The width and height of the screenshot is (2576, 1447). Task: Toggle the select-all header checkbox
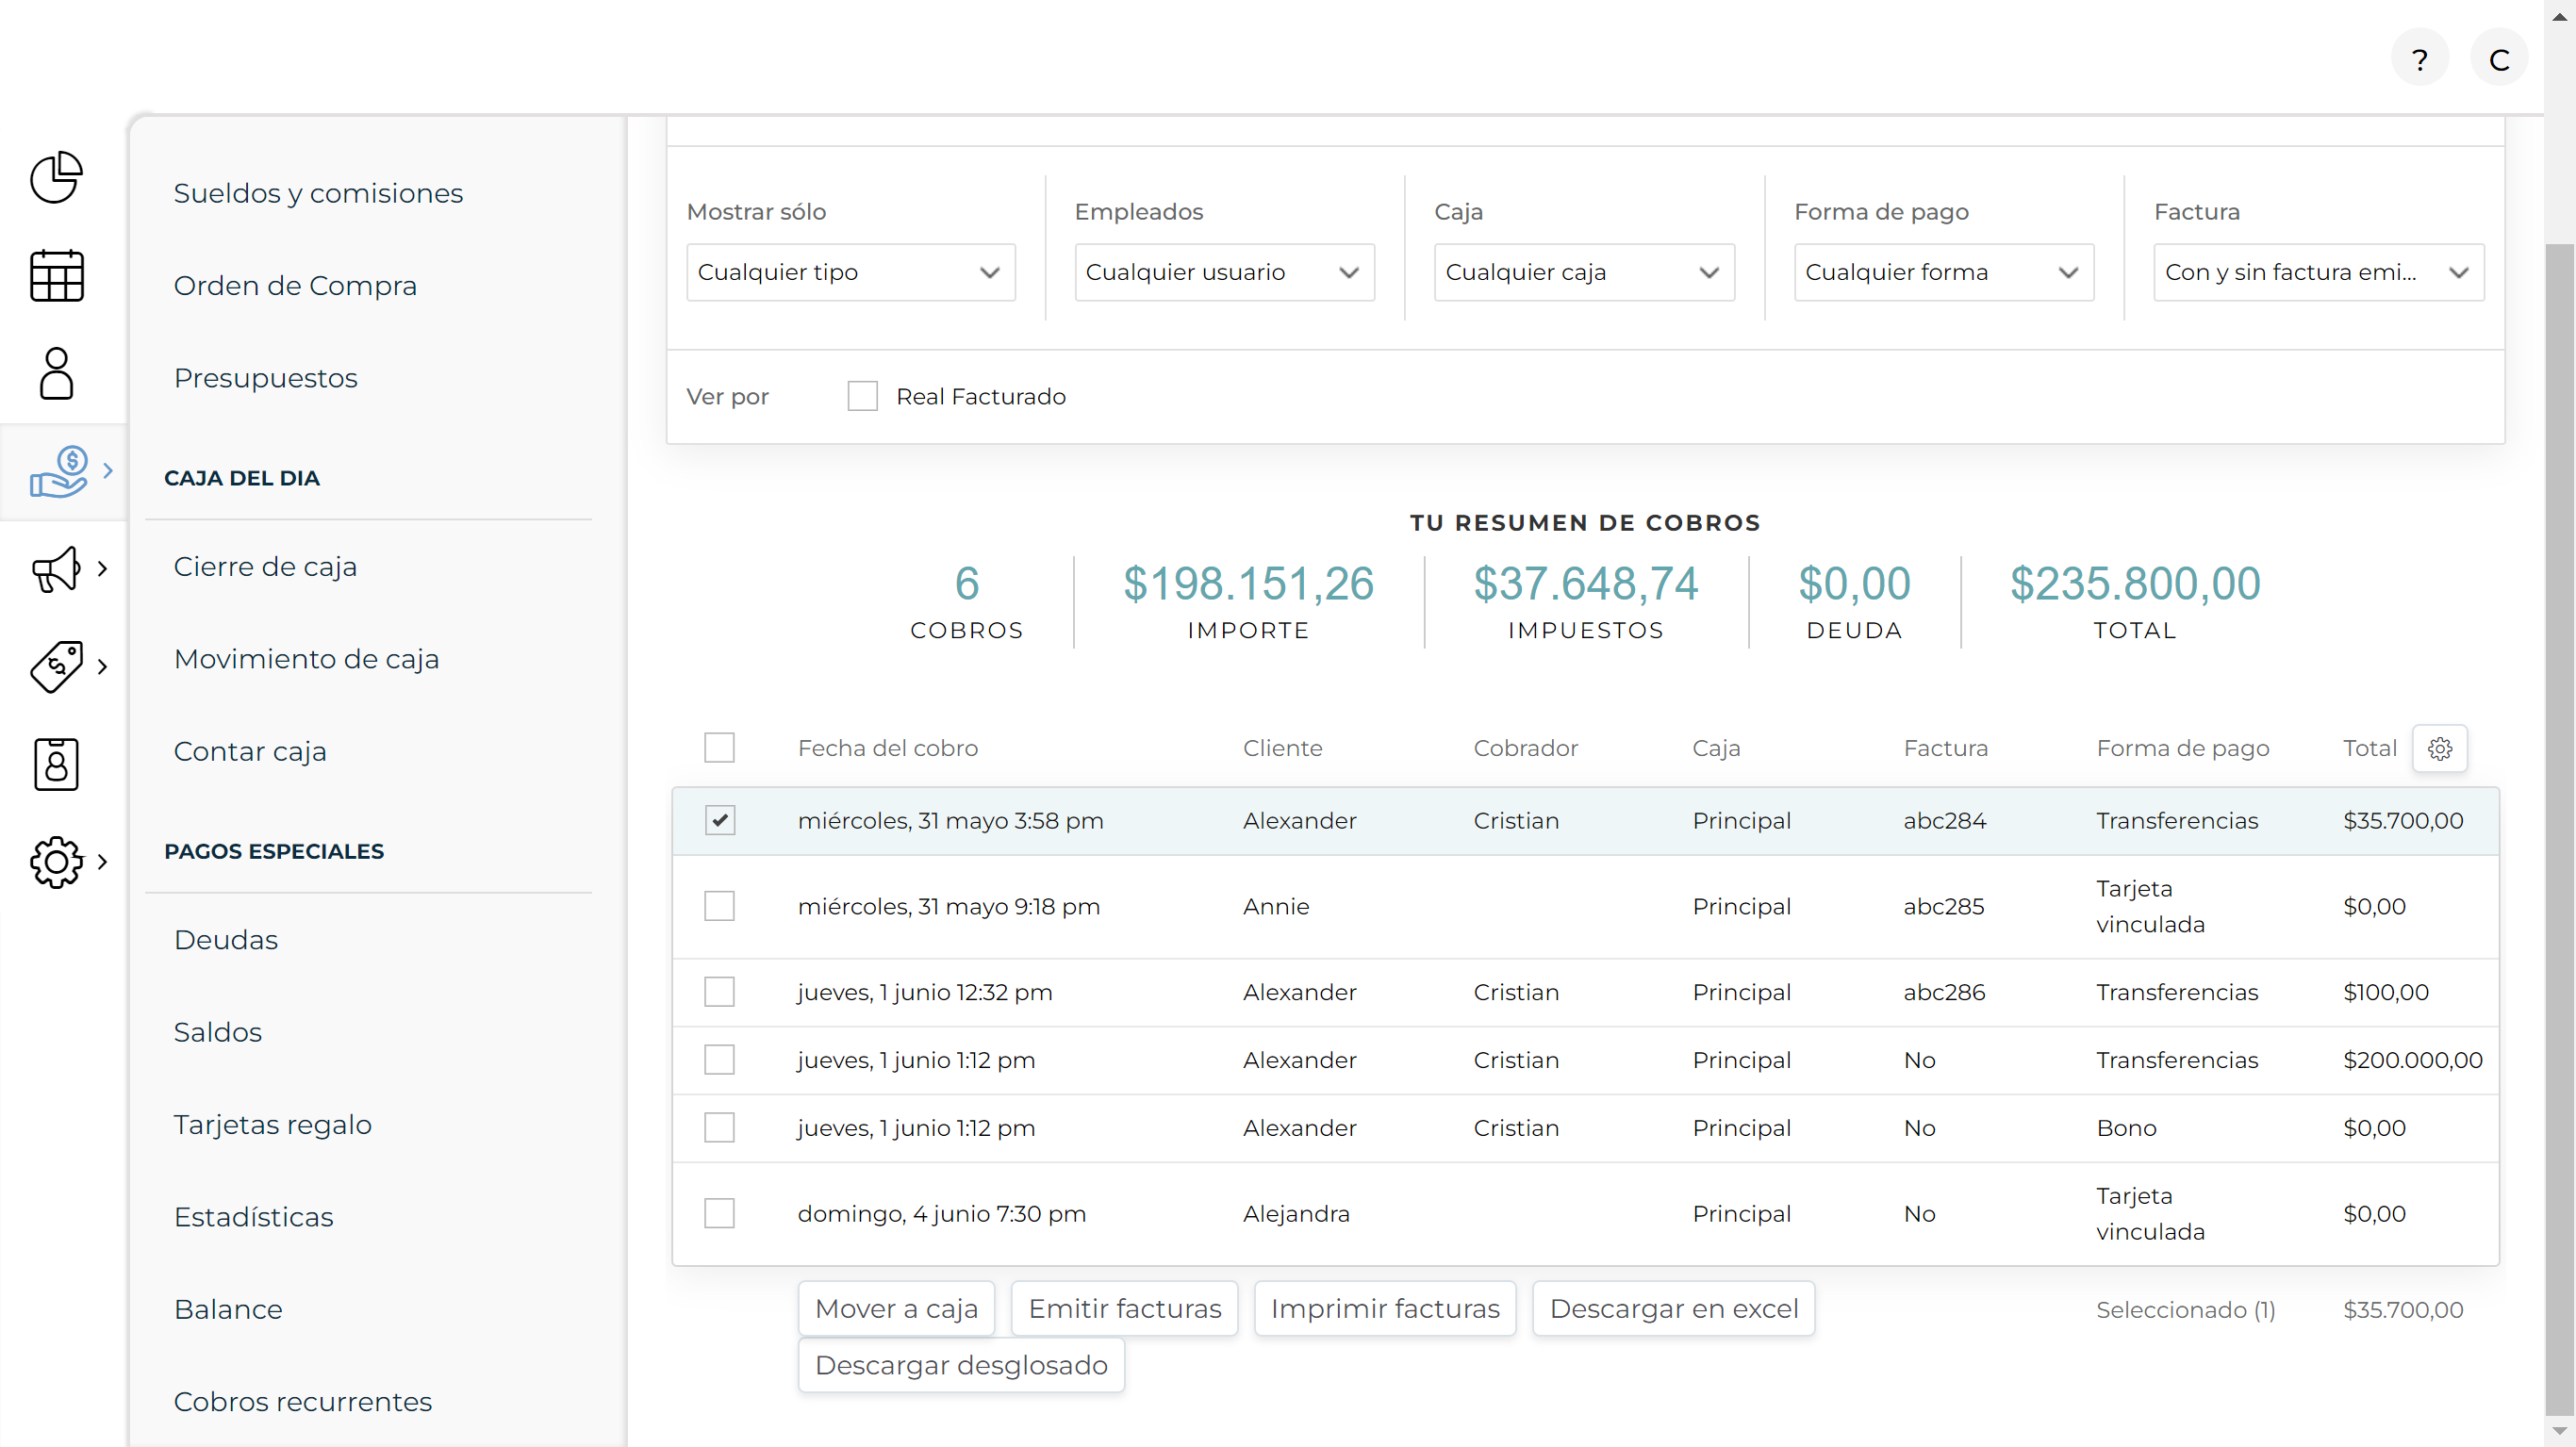point(719,748)
